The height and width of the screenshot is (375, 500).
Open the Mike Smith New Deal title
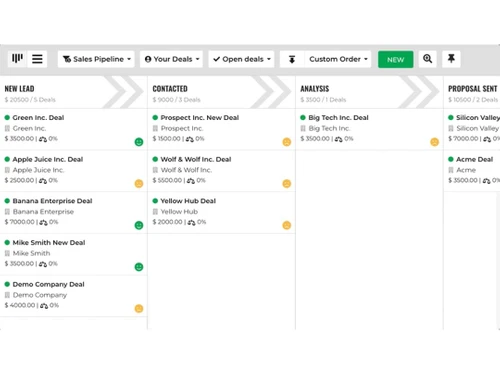tap(49, 243)
